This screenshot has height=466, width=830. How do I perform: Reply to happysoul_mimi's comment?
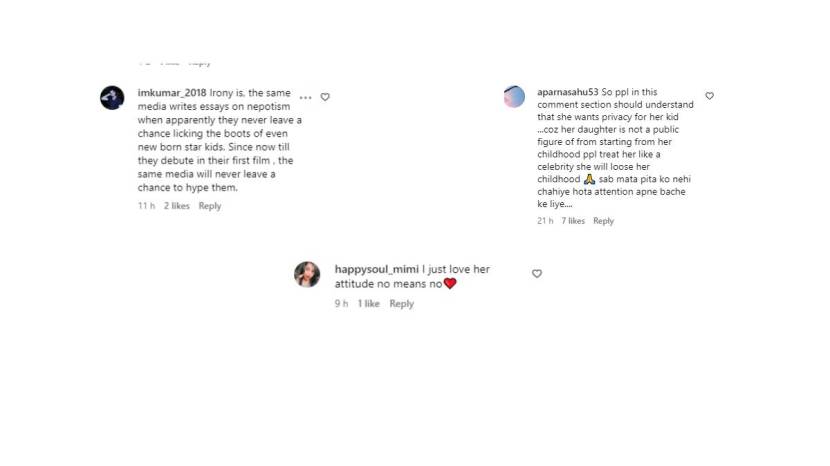[x=401, y=304]
